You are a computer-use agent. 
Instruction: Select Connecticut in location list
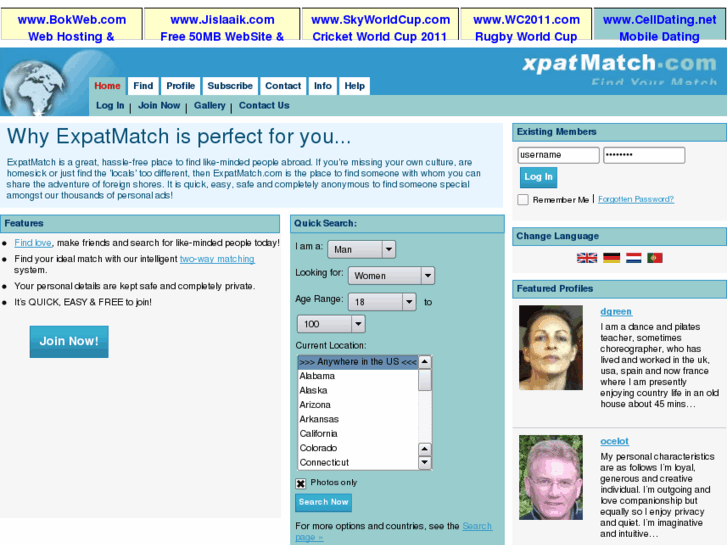[x=358, y=462]
